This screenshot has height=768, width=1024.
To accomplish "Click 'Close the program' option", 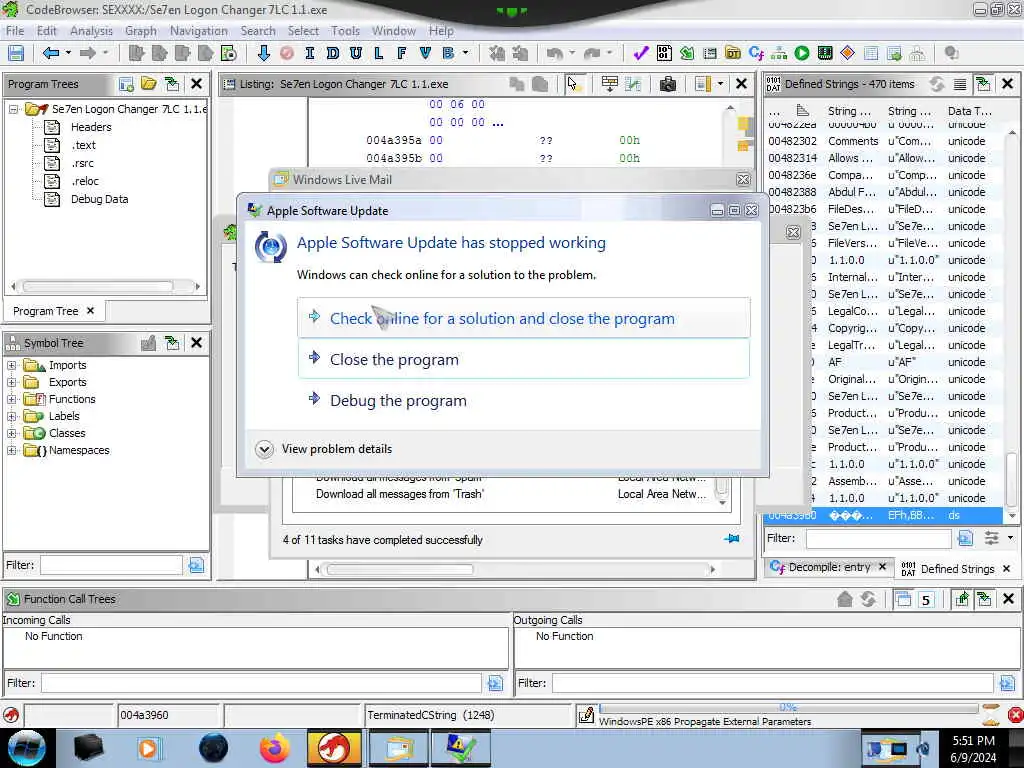I will coord(524,359).
